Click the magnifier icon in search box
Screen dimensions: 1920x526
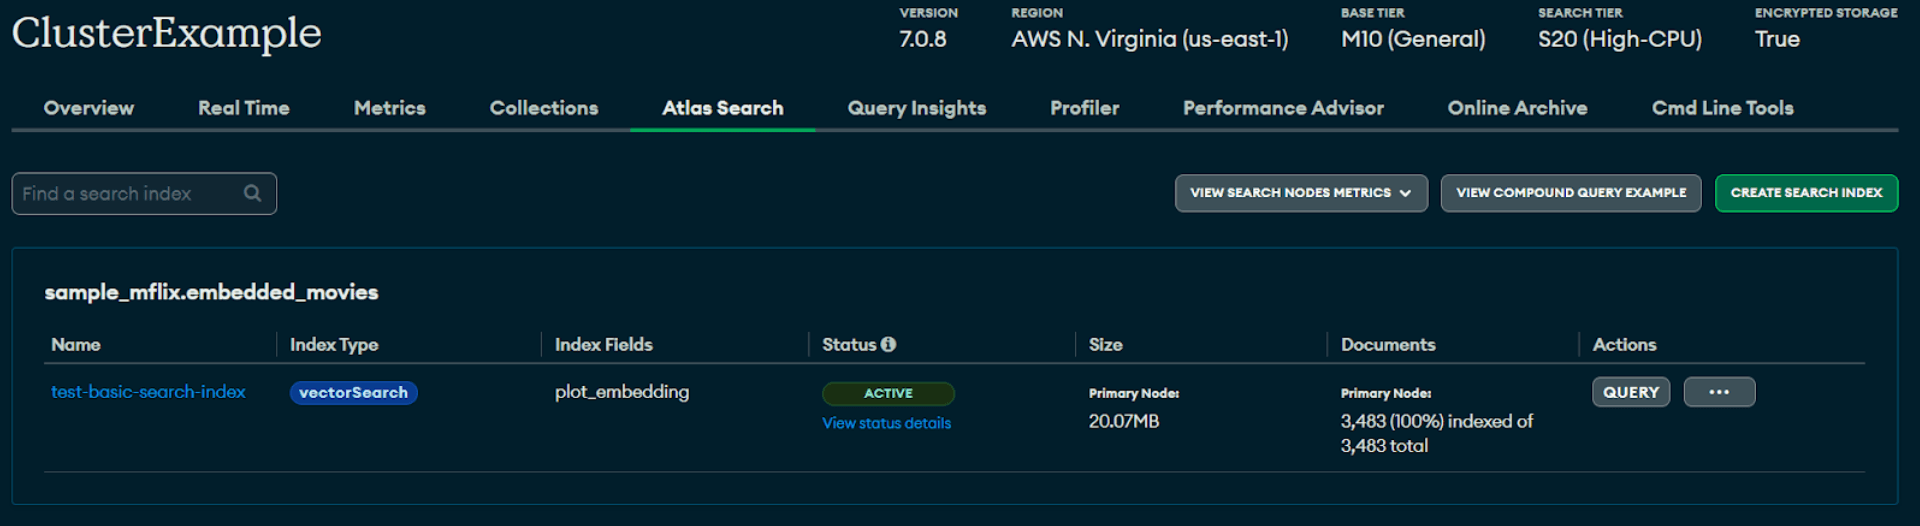coord(252,193)
